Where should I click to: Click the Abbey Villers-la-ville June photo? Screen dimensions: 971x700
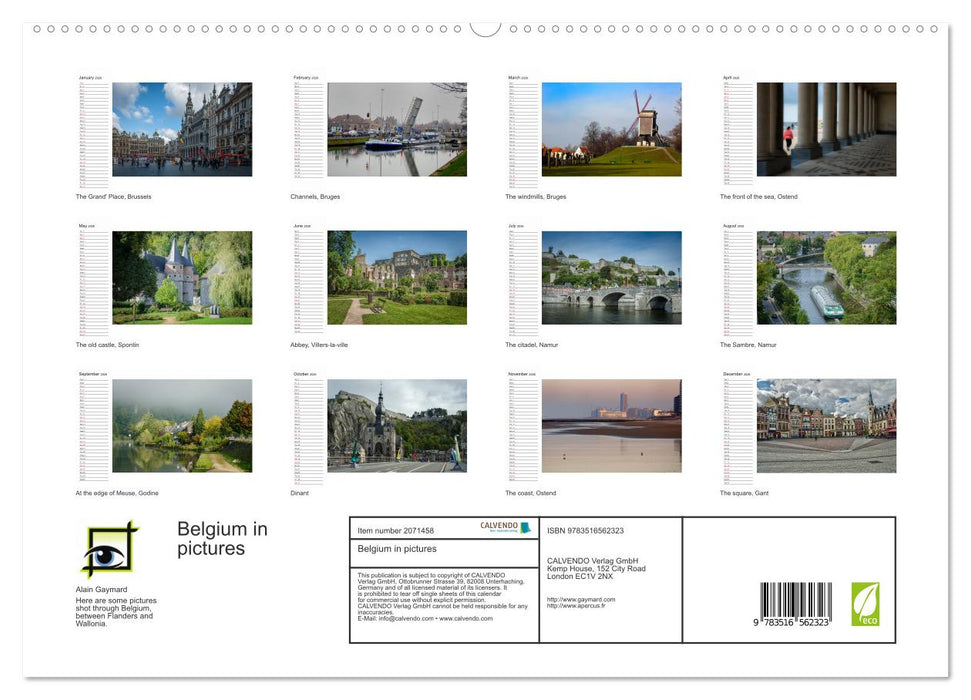(x=397, y=276)
